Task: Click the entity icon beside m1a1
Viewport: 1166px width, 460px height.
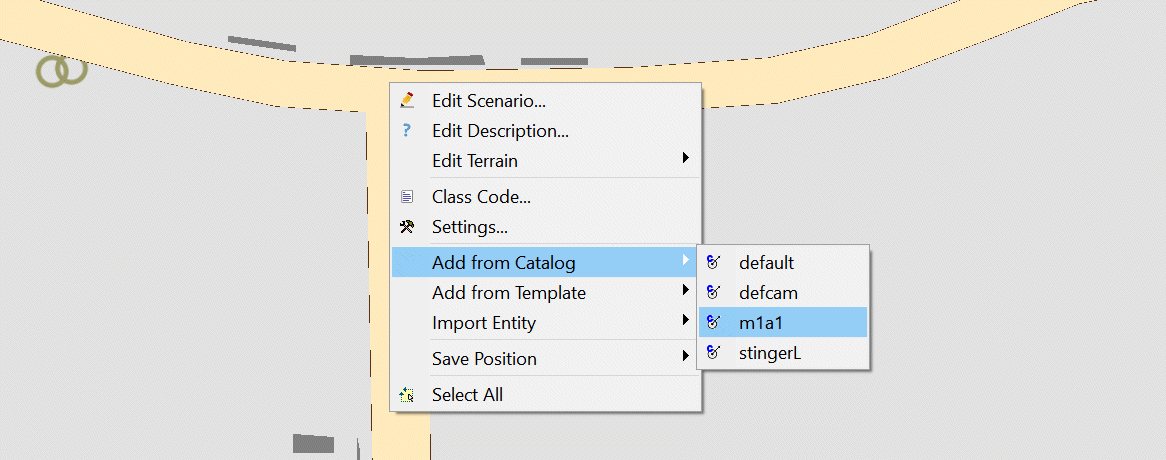Action: tap(713, 322)
